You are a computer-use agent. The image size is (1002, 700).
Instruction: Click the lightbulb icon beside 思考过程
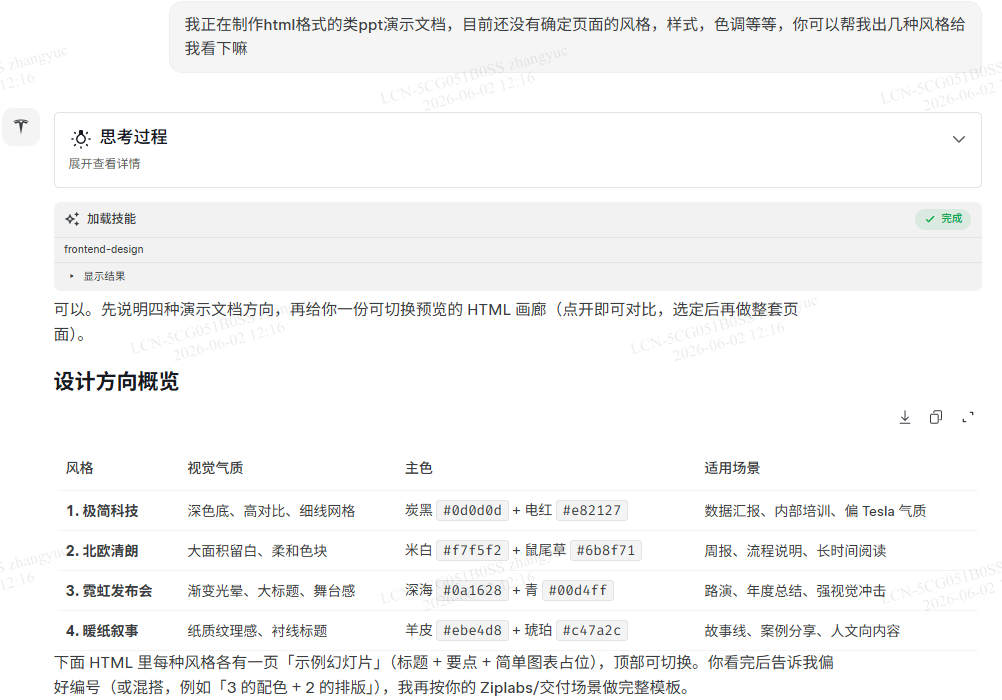[81, 137]
